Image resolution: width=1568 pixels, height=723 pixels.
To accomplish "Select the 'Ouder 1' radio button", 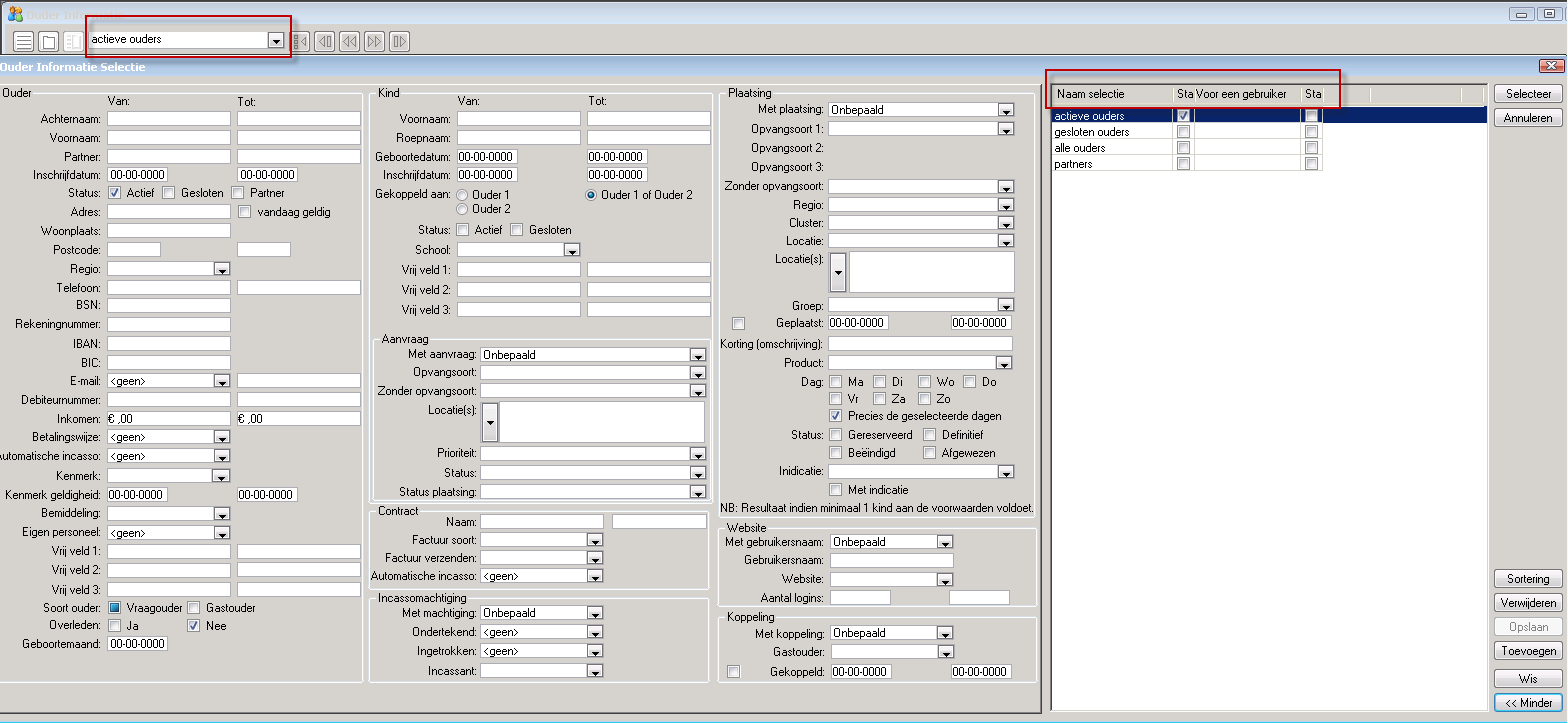I will tap(462, 195).
